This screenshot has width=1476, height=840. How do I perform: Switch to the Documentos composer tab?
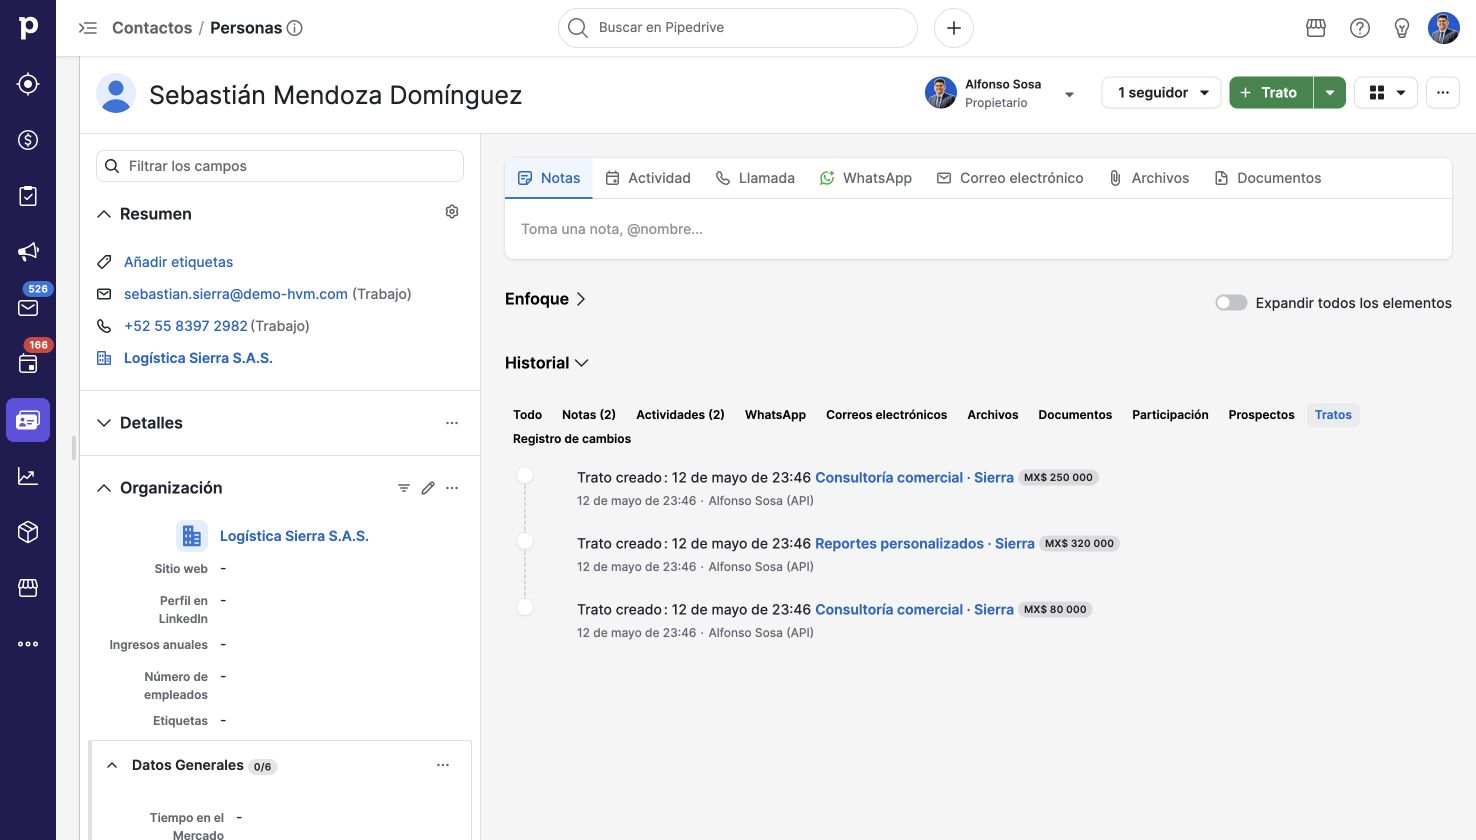1268,178
